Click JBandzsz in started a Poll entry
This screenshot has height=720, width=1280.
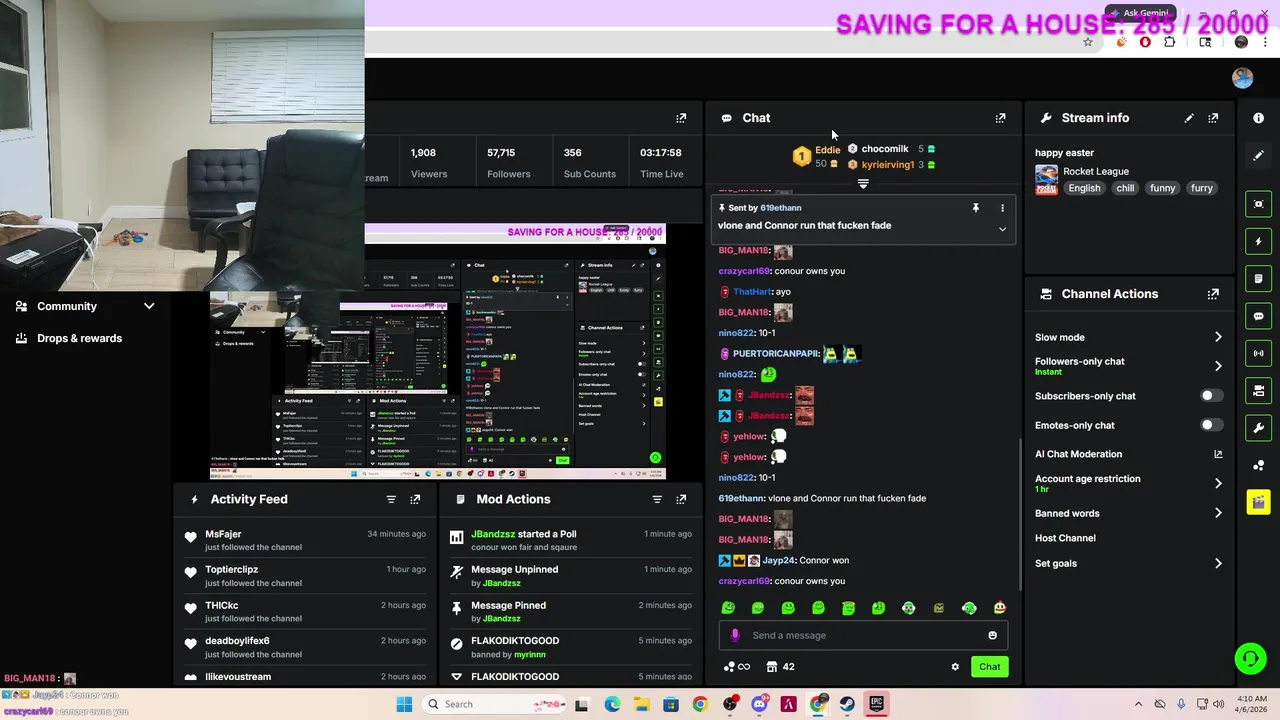tap(493, 534)
